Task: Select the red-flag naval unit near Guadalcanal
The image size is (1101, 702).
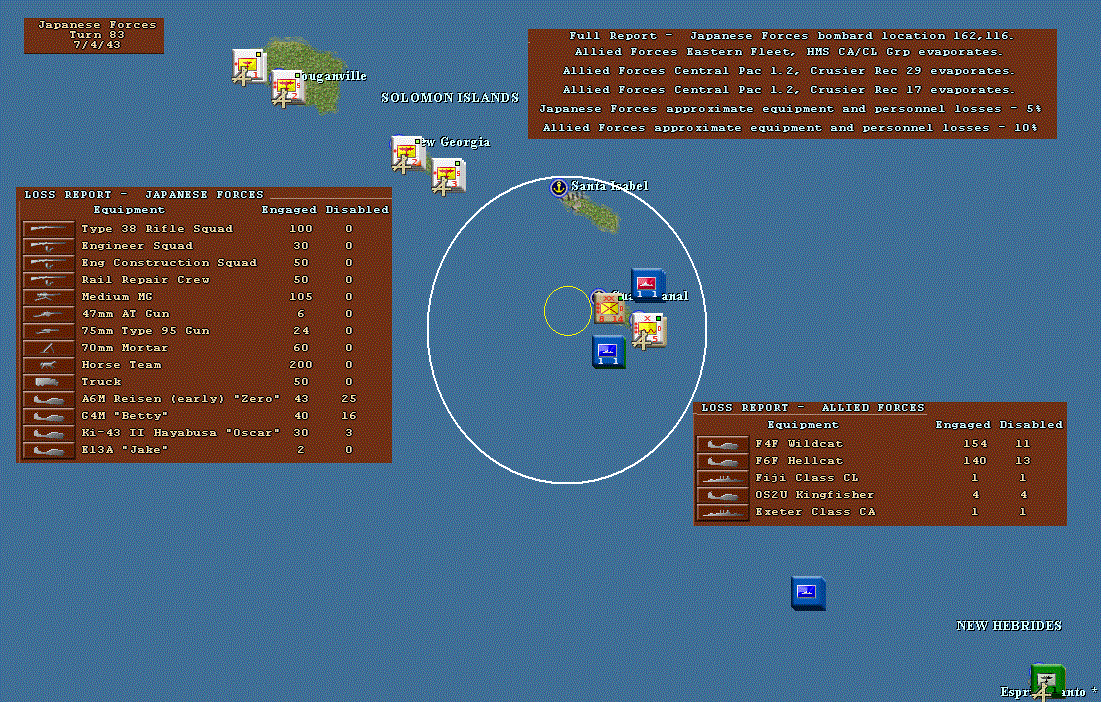Action: [647, 284]
